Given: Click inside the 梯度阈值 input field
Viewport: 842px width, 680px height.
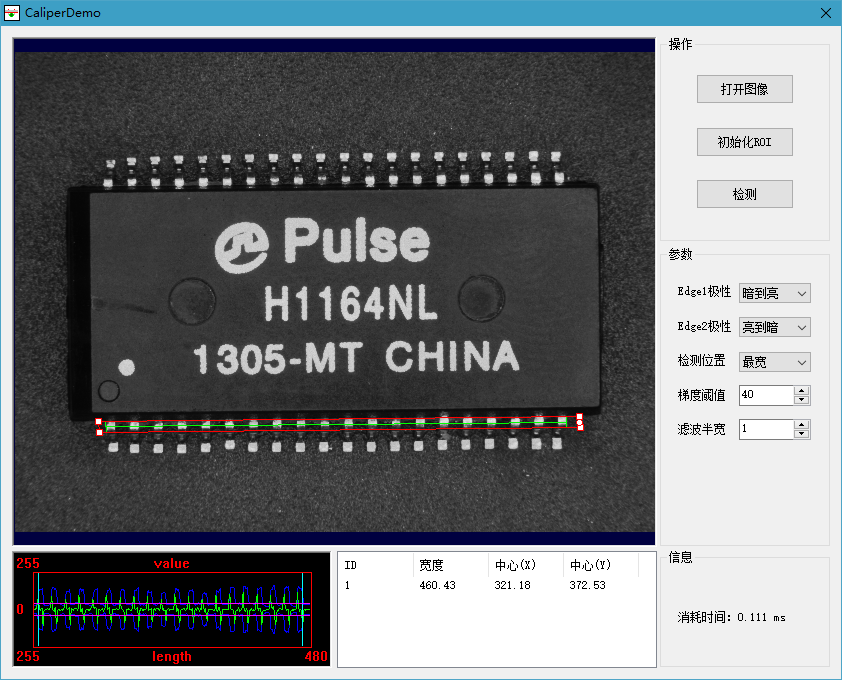Looking at the screenshot, I should click(766, 395).
